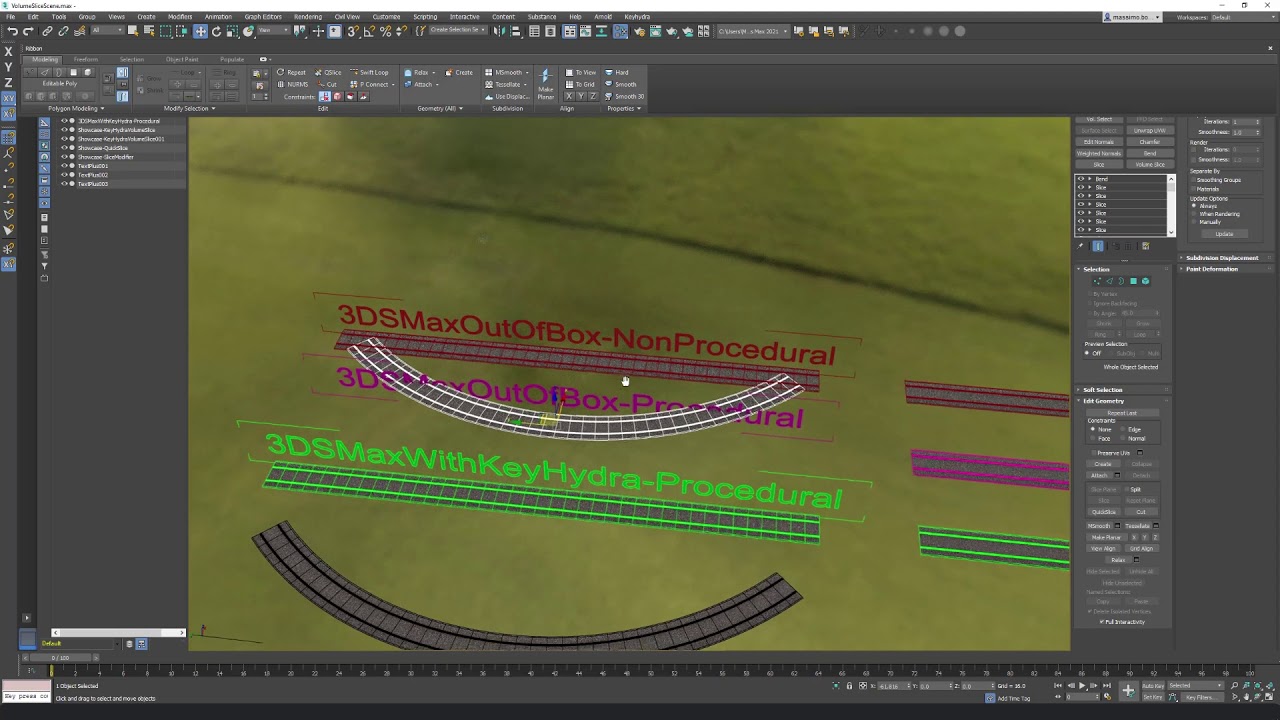
Task: Click the Repeat Last button
Action: (x=1122, y=413)
